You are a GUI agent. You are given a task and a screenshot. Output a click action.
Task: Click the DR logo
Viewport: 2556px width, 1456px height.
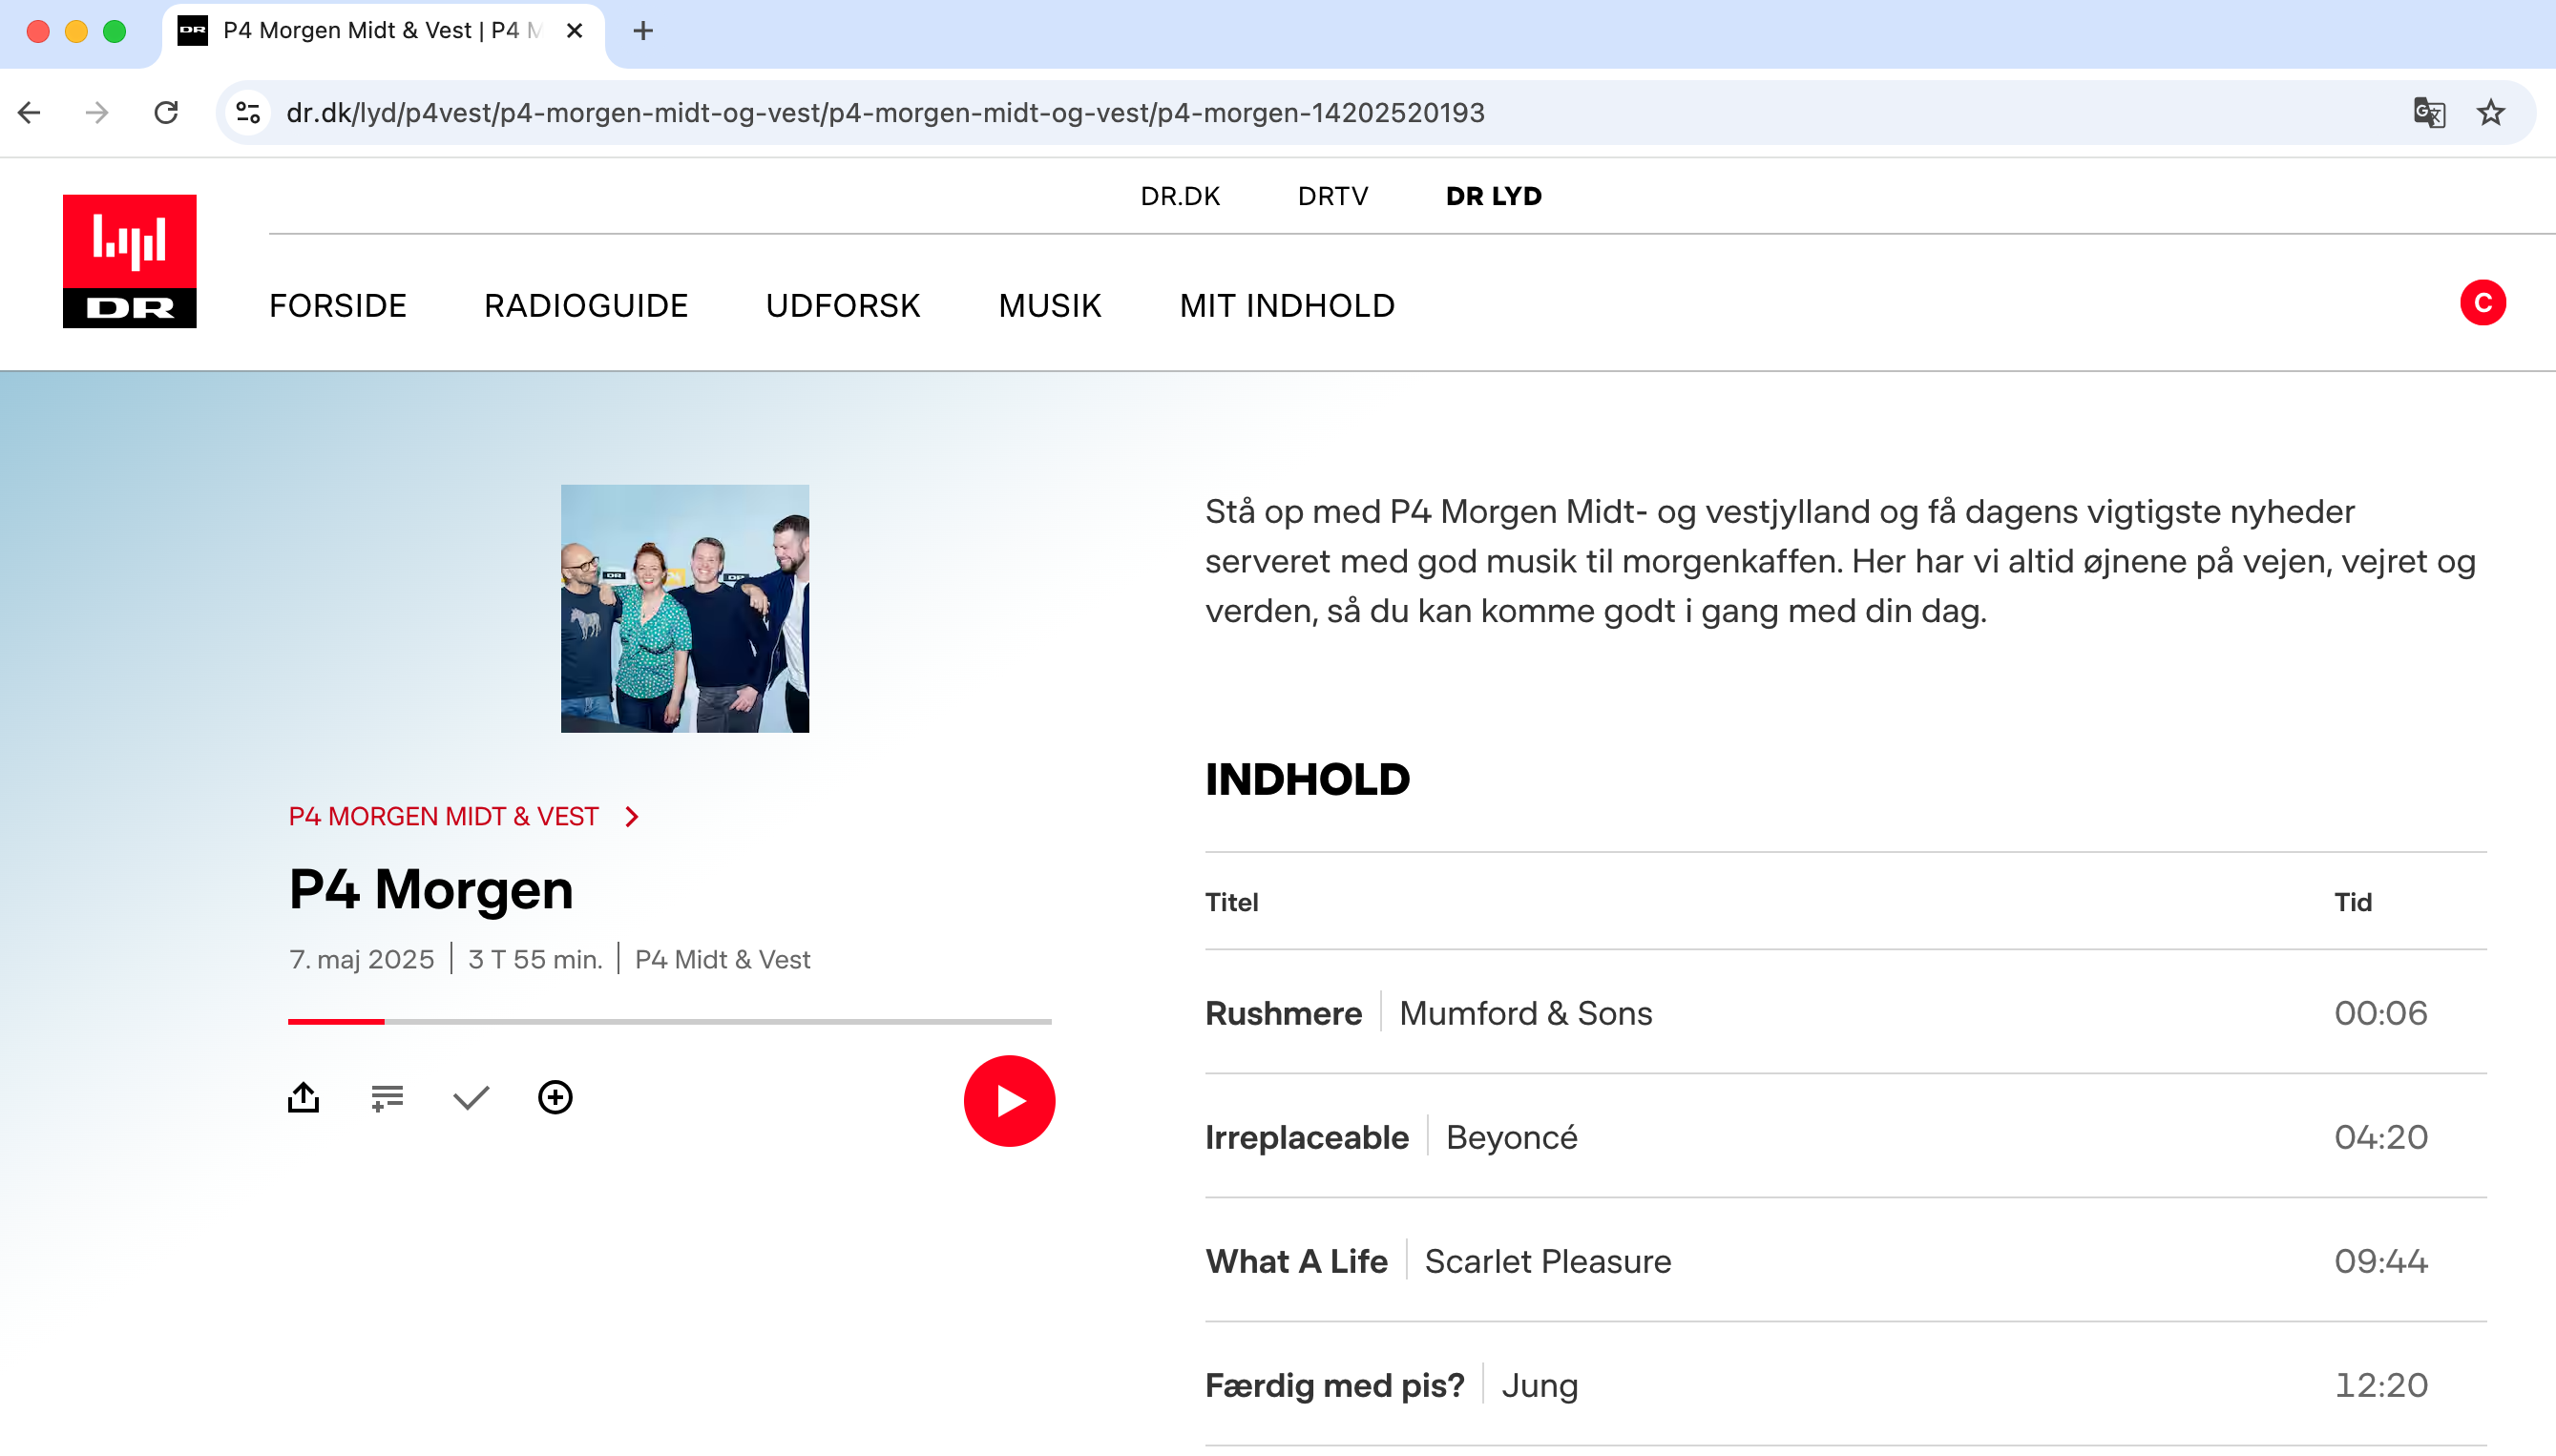[130, 261]
